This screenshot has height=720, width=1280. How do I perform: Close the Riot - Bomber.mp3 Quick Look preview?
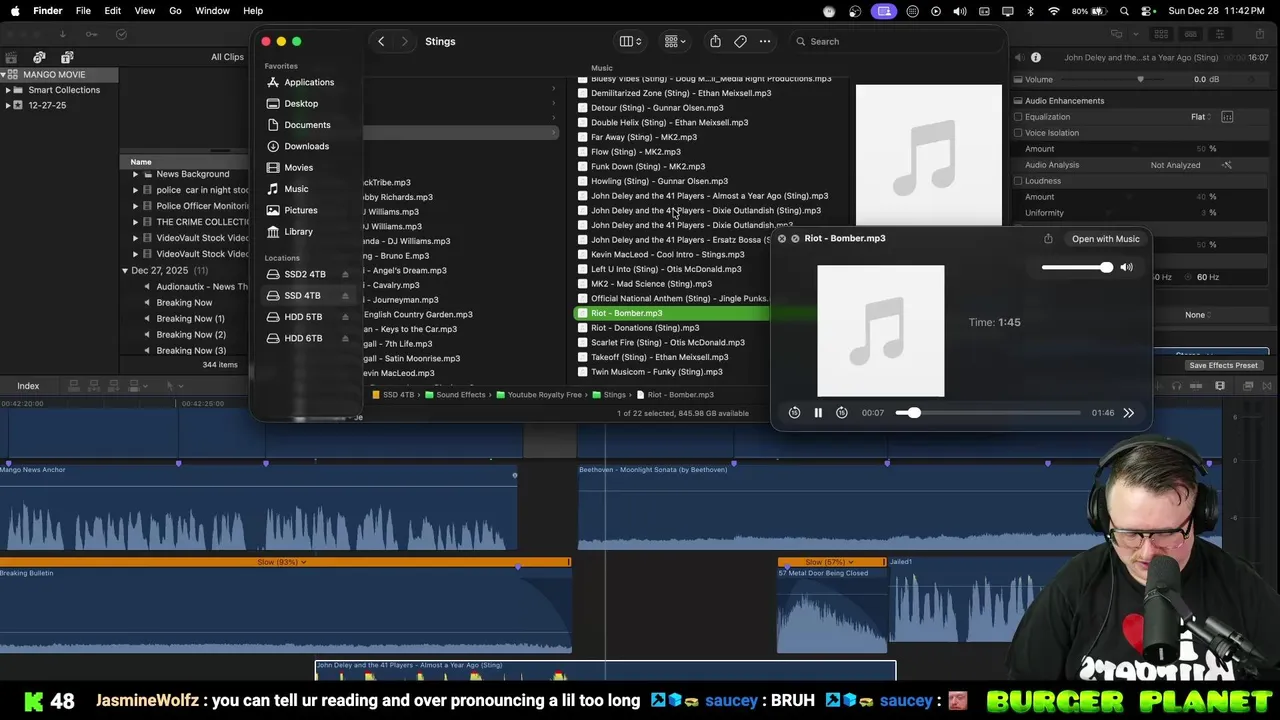point(782,239)
